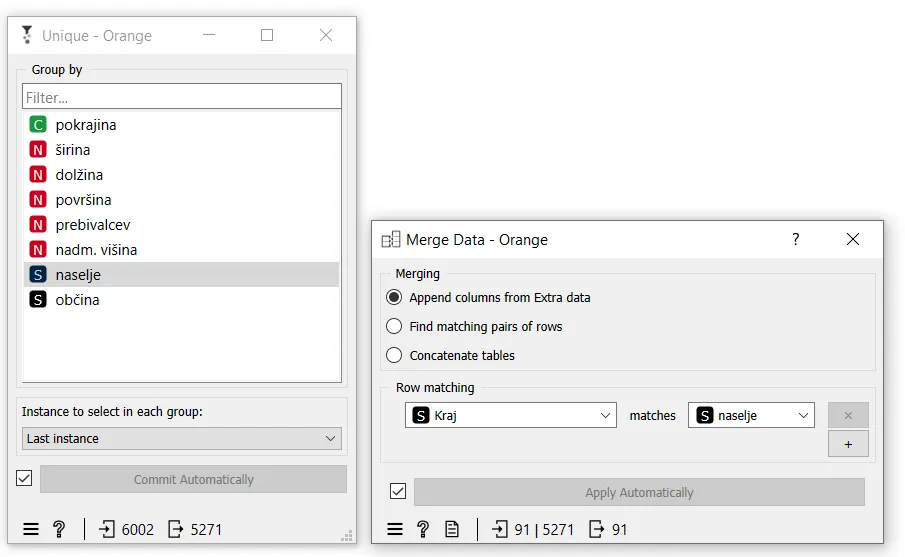Screen dimensions: 905x557
Task: Select the highlighted naselje variable row
Action: tap(181, 275)
